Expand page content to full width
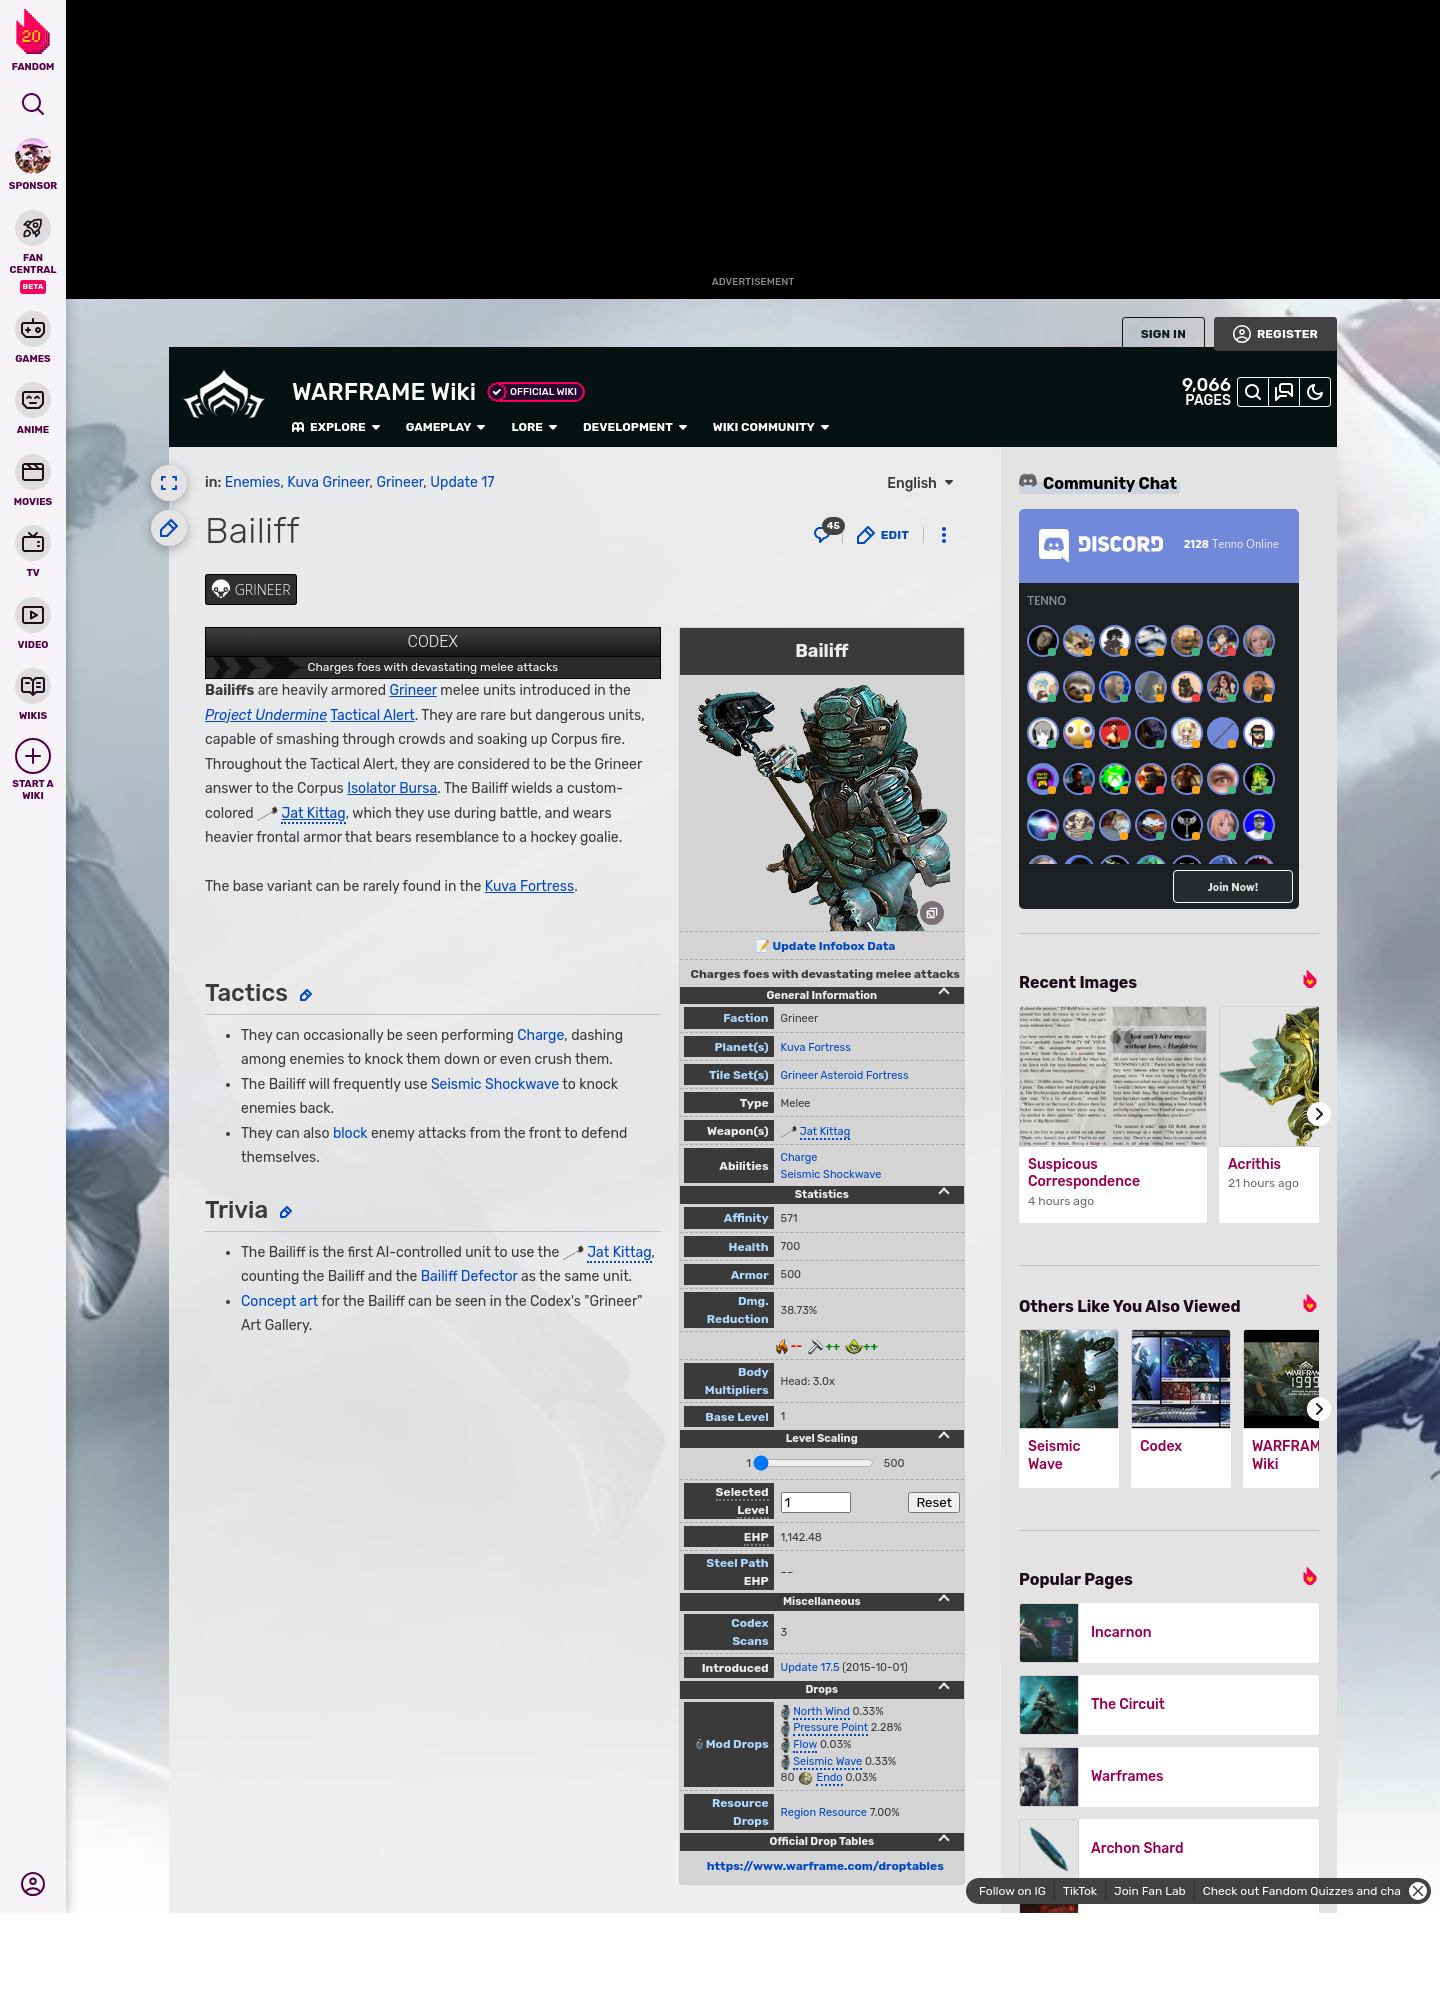 (169, 483)
